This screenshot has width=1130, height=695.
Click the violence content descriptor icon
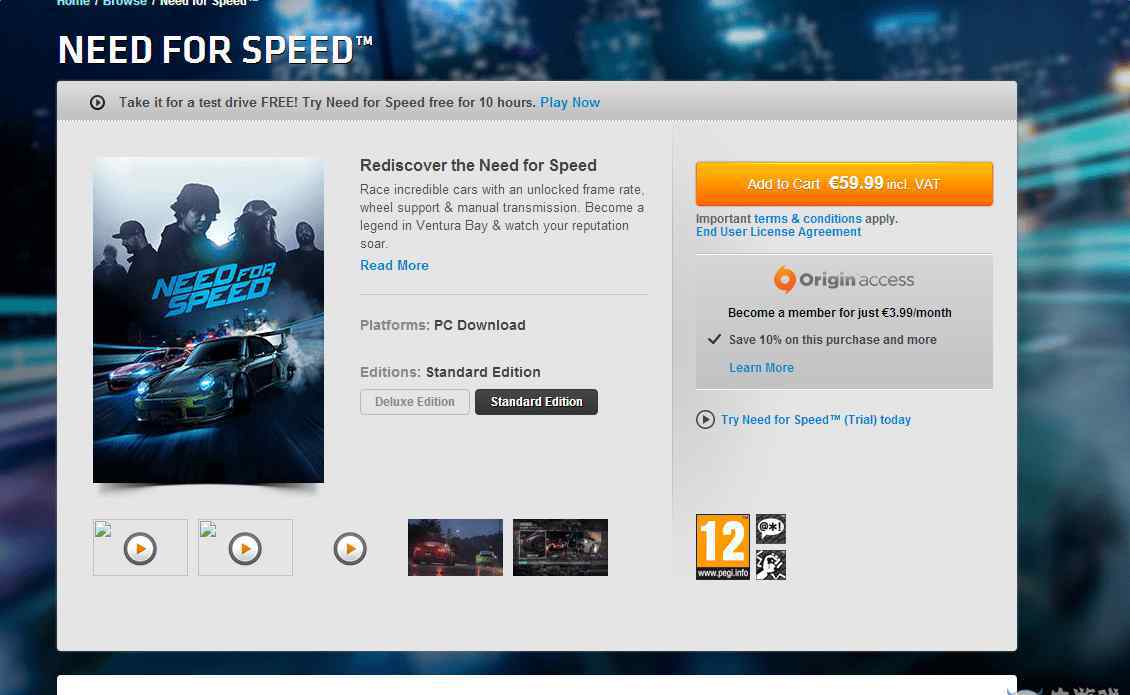(x=770, y=565)
